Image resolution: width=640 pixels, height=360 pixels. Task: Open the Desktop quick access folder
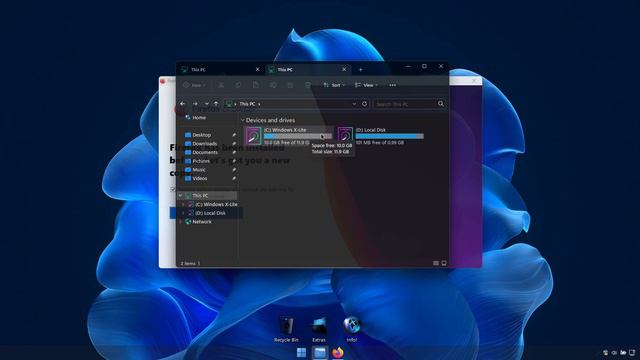tap(198, 135)
